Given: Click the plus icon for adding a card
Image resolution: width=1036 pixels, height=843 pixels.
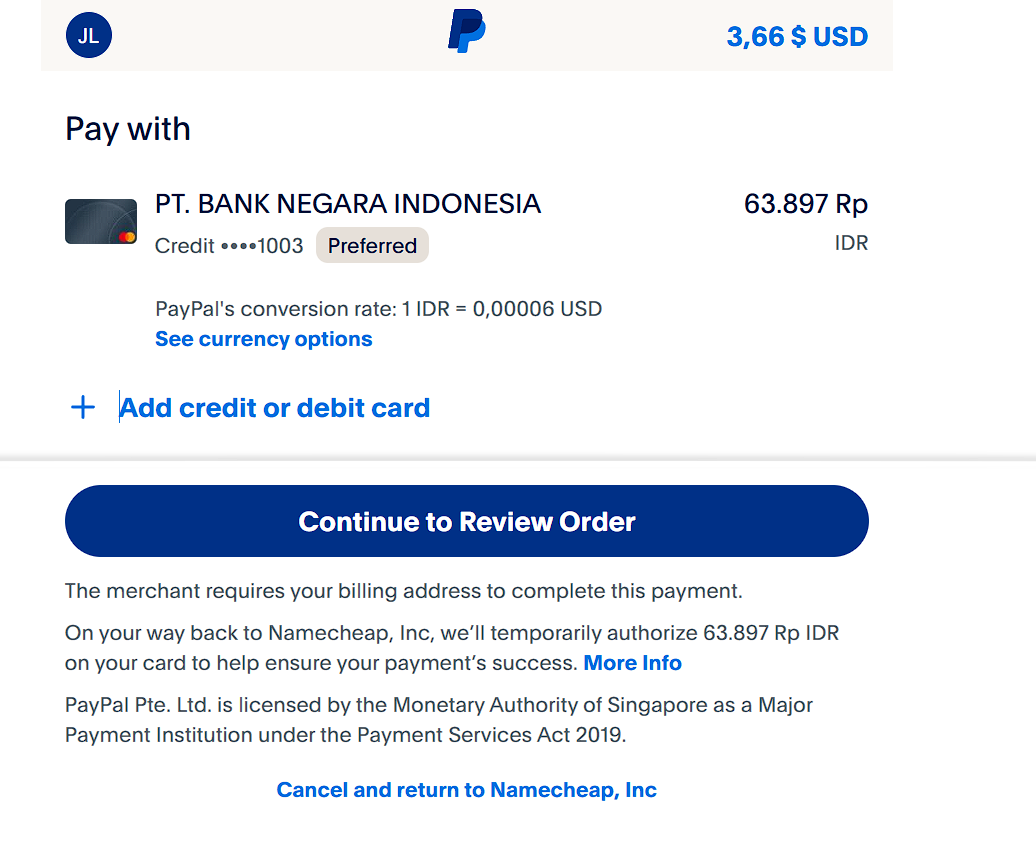Looking at the screenshot, I should click(83, 407).
